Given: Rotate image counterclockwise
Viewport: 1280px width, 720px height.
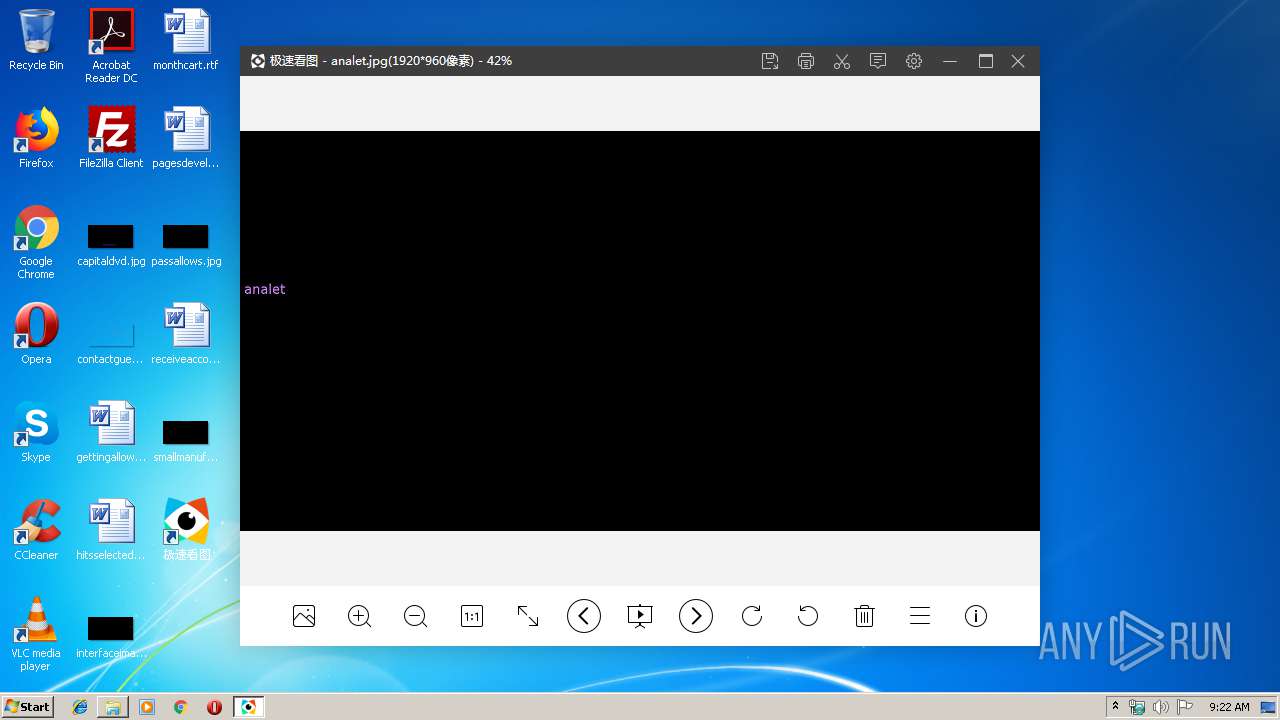Looking at the screenshot, I should (808, 616).
